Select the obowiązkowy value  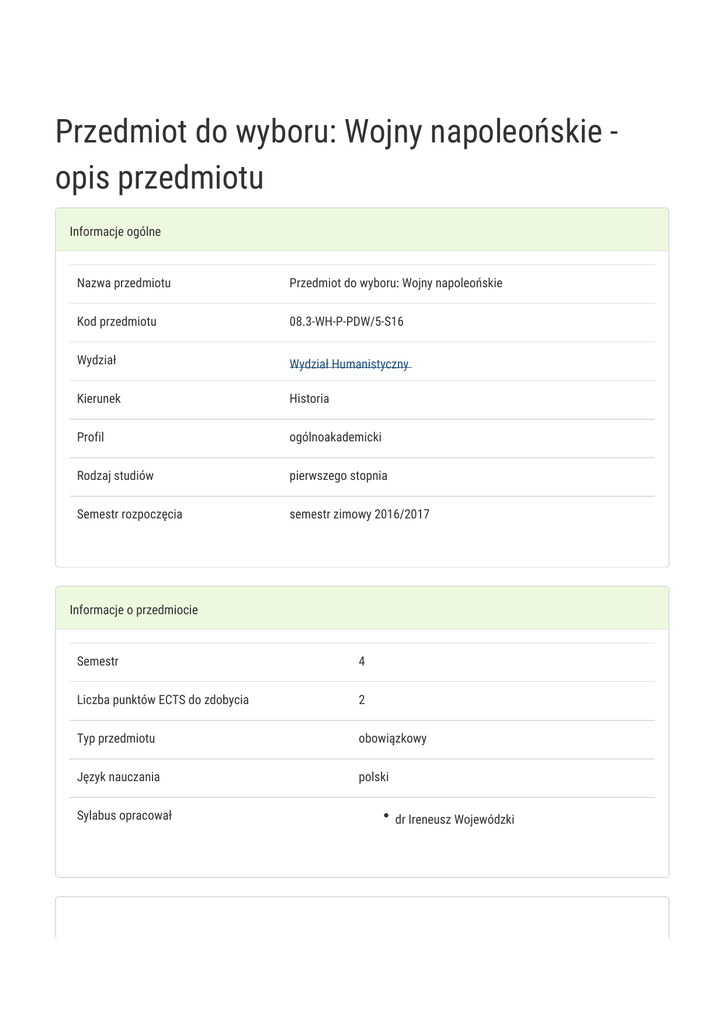click(393, 739)
